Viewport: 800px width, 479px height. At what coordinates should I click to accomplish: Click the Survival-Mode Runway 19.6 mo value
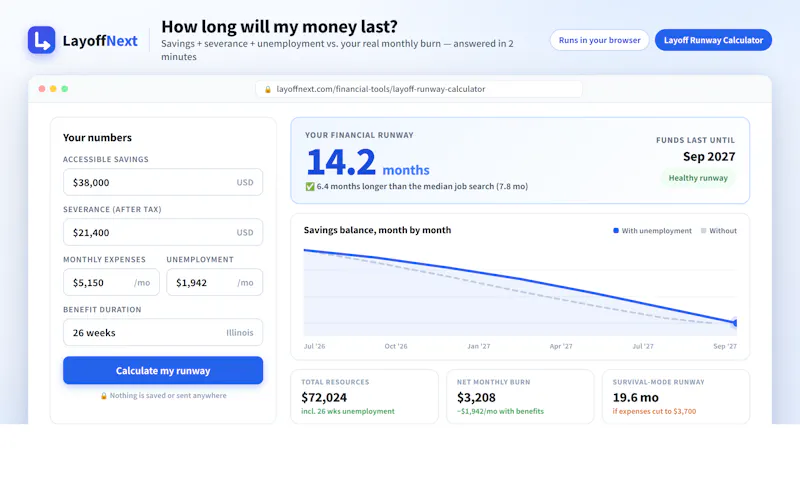coord(635,397)
